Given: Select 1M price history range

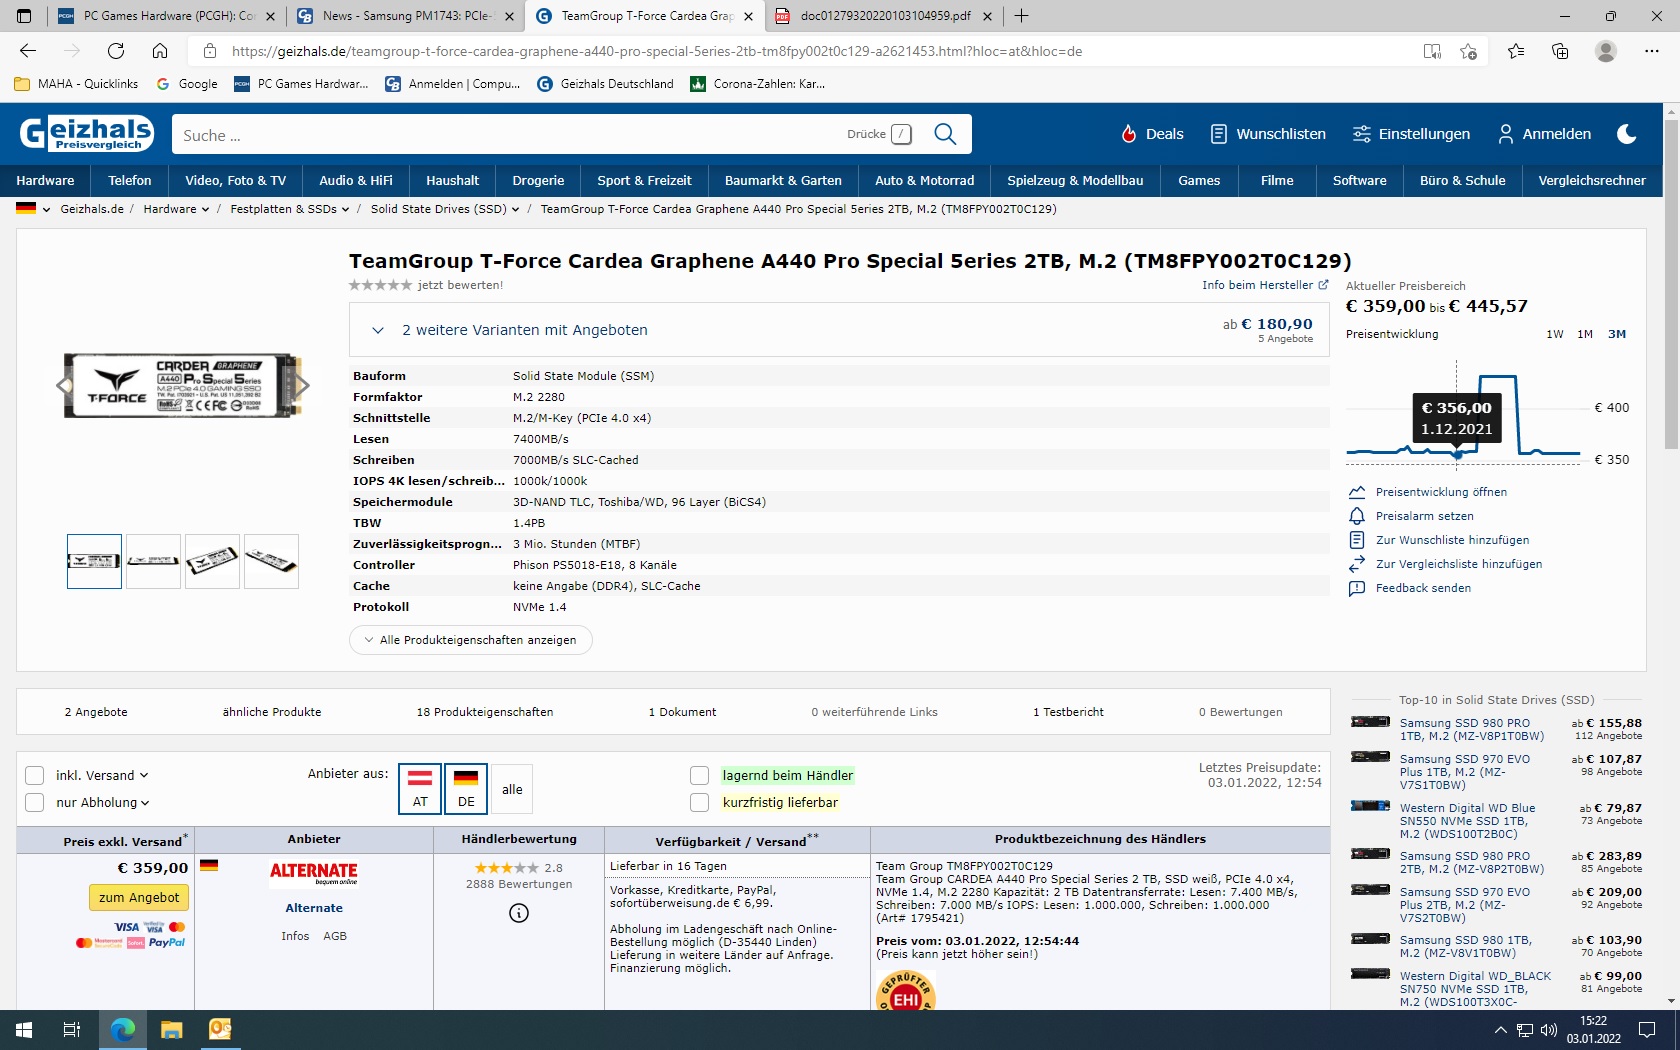Looking at the screenshot, I should (1585, 334).
